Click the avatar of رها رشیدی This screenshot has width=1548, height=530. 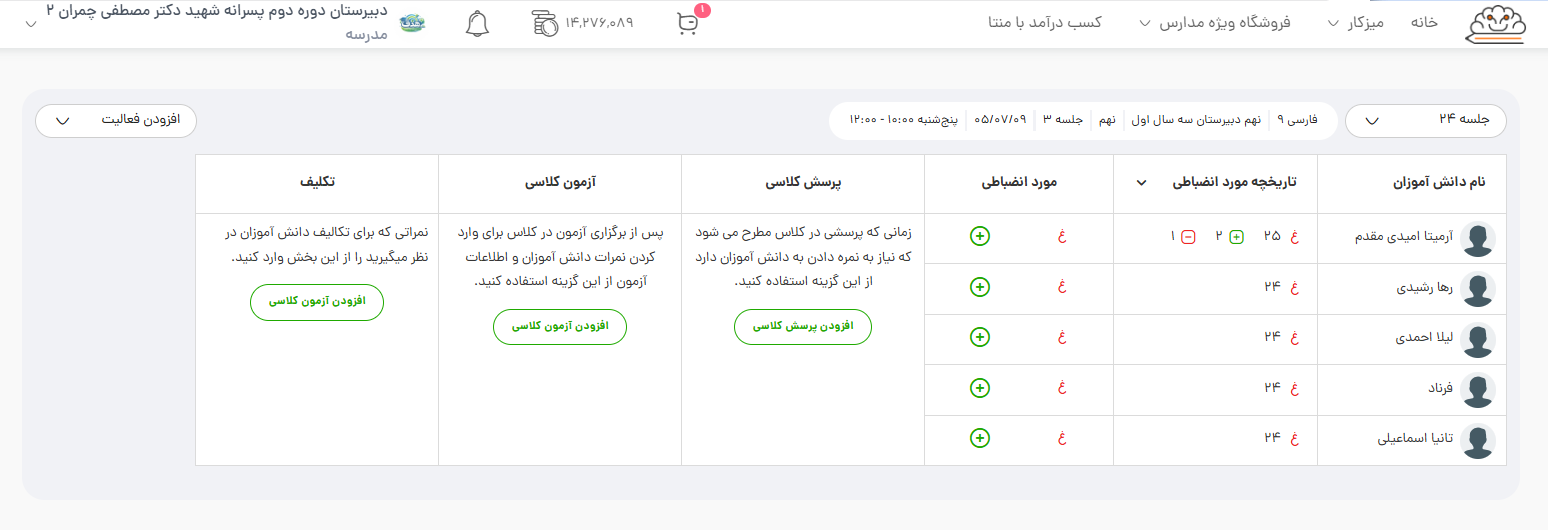pos(1478,289)
